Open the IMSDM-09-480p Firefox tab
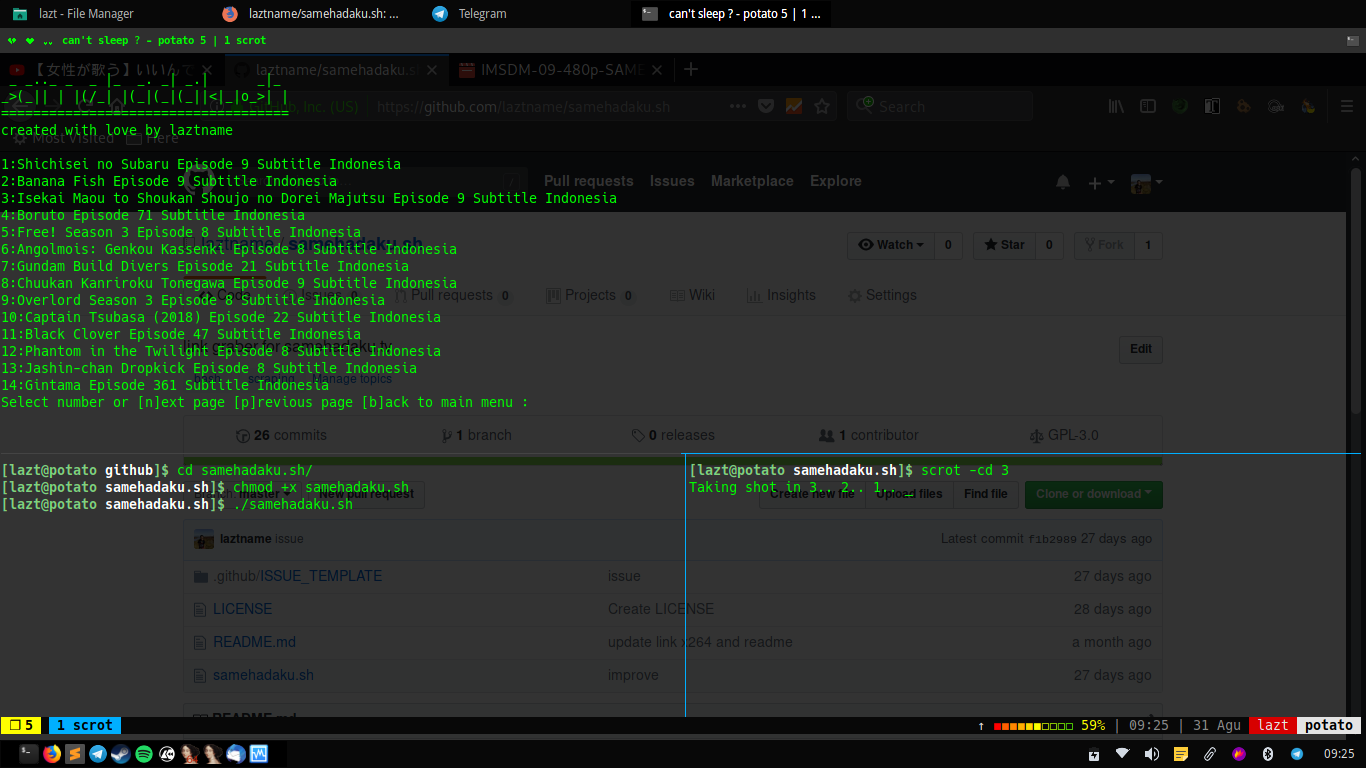The width and height of the screenshot is (1366, 768). point(562,70)
